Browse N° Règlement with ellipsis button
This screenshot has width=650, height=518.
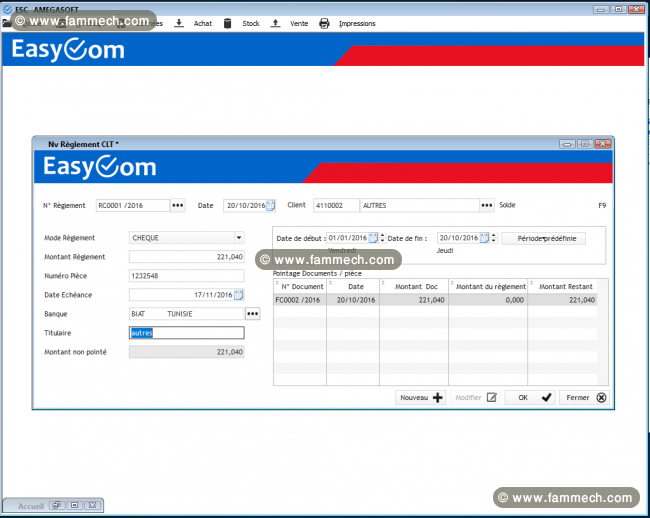pyautogui.click(x=178, y=205)
